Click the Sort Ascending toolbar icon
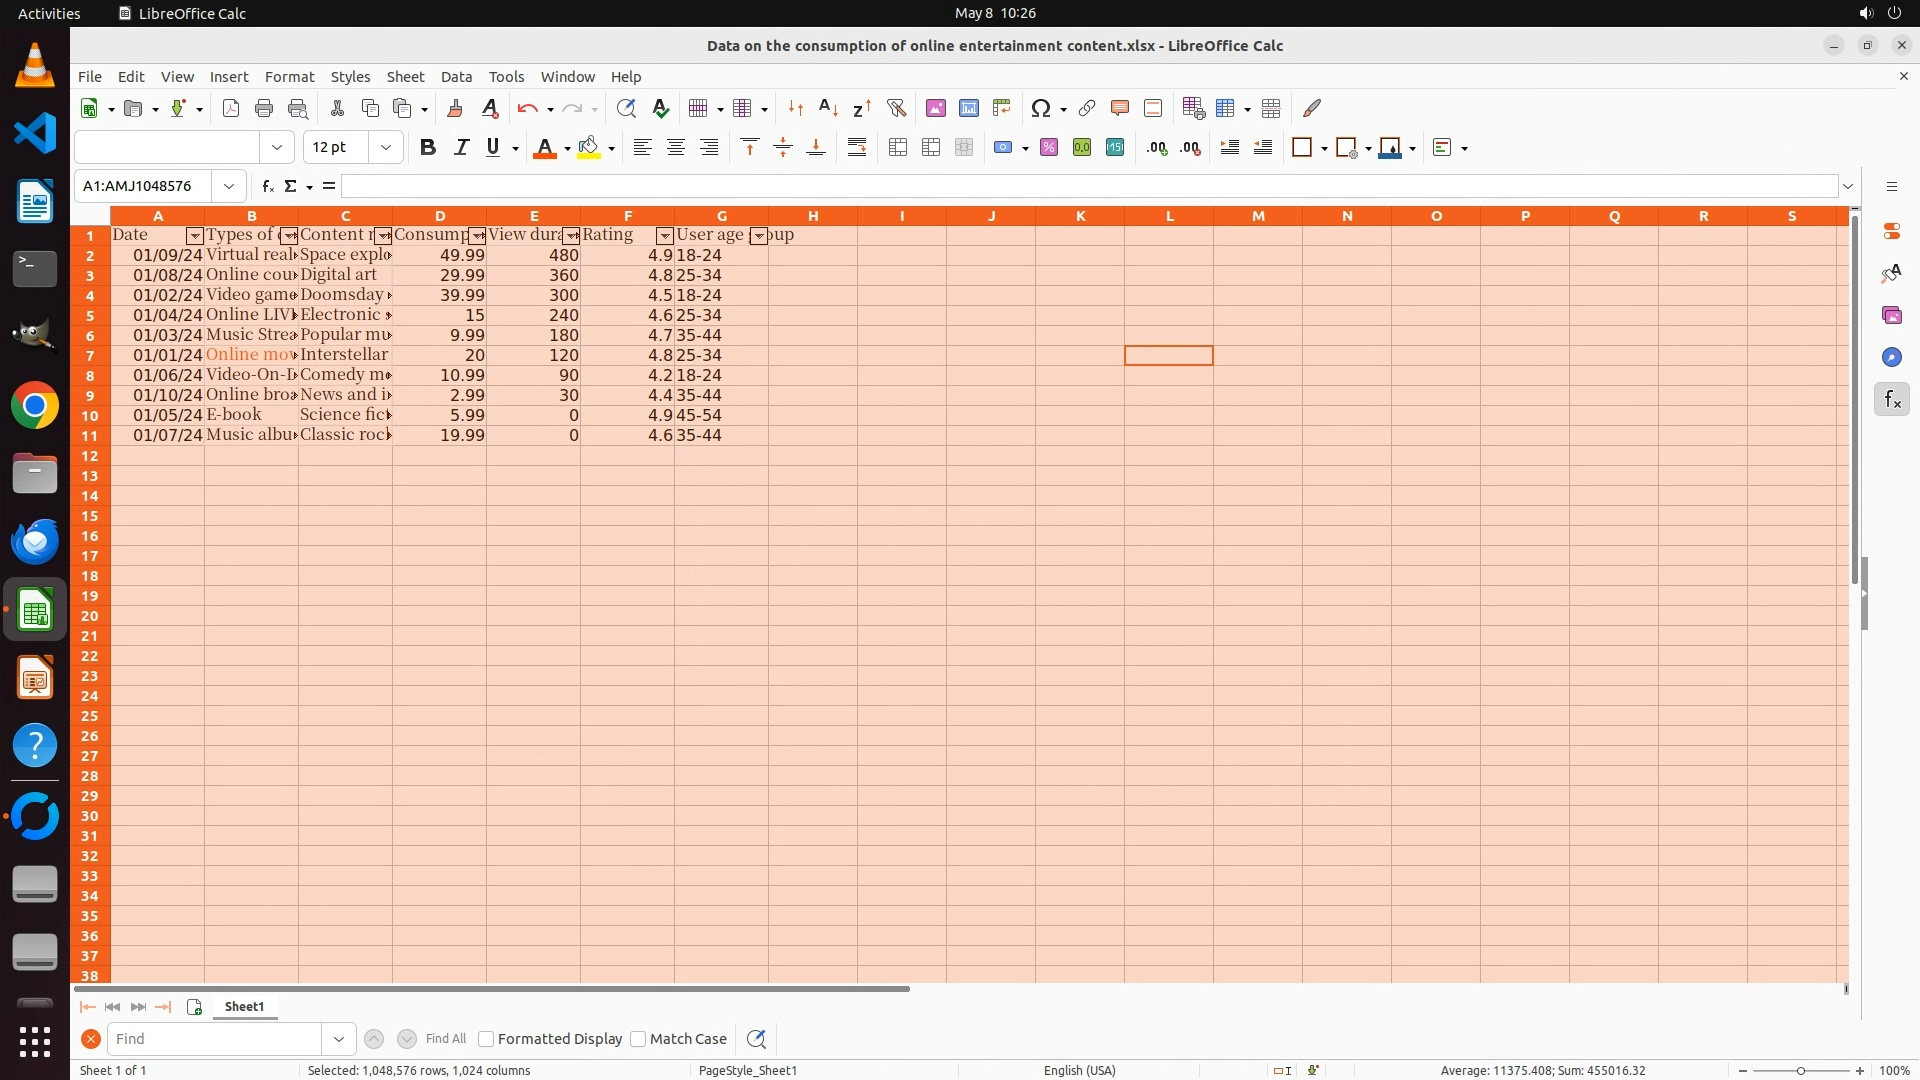The image size is (1920, 1080). (x=828, y=108)
